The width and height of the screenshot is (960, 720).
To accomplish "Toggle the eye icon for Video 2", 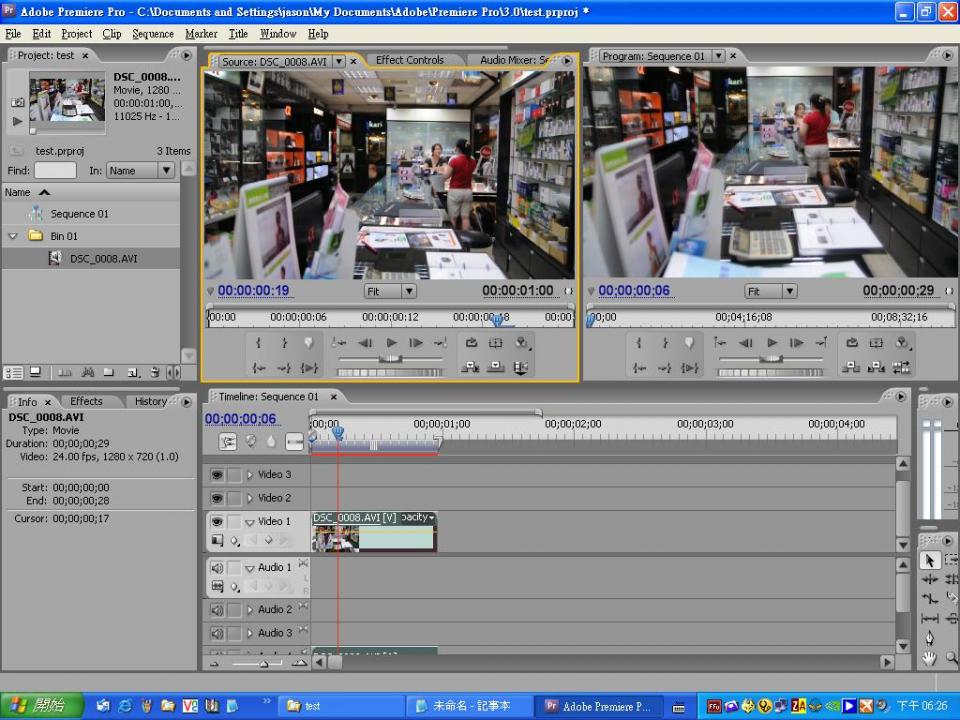I will click(x=217, y=498).
